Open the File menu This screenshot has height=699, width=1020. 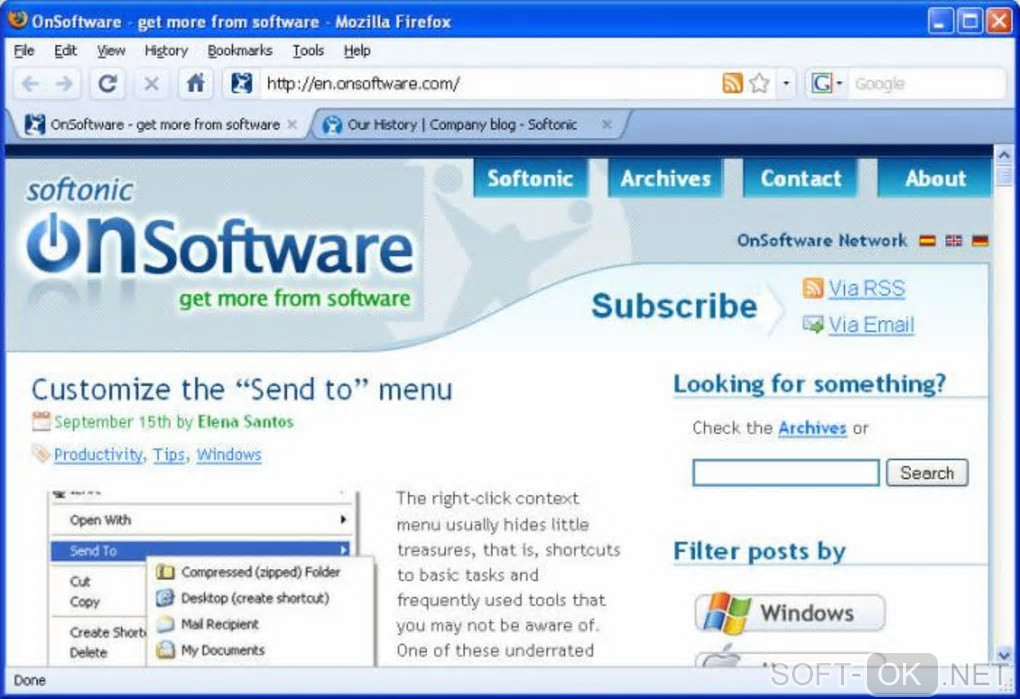[x=23, y=51]
